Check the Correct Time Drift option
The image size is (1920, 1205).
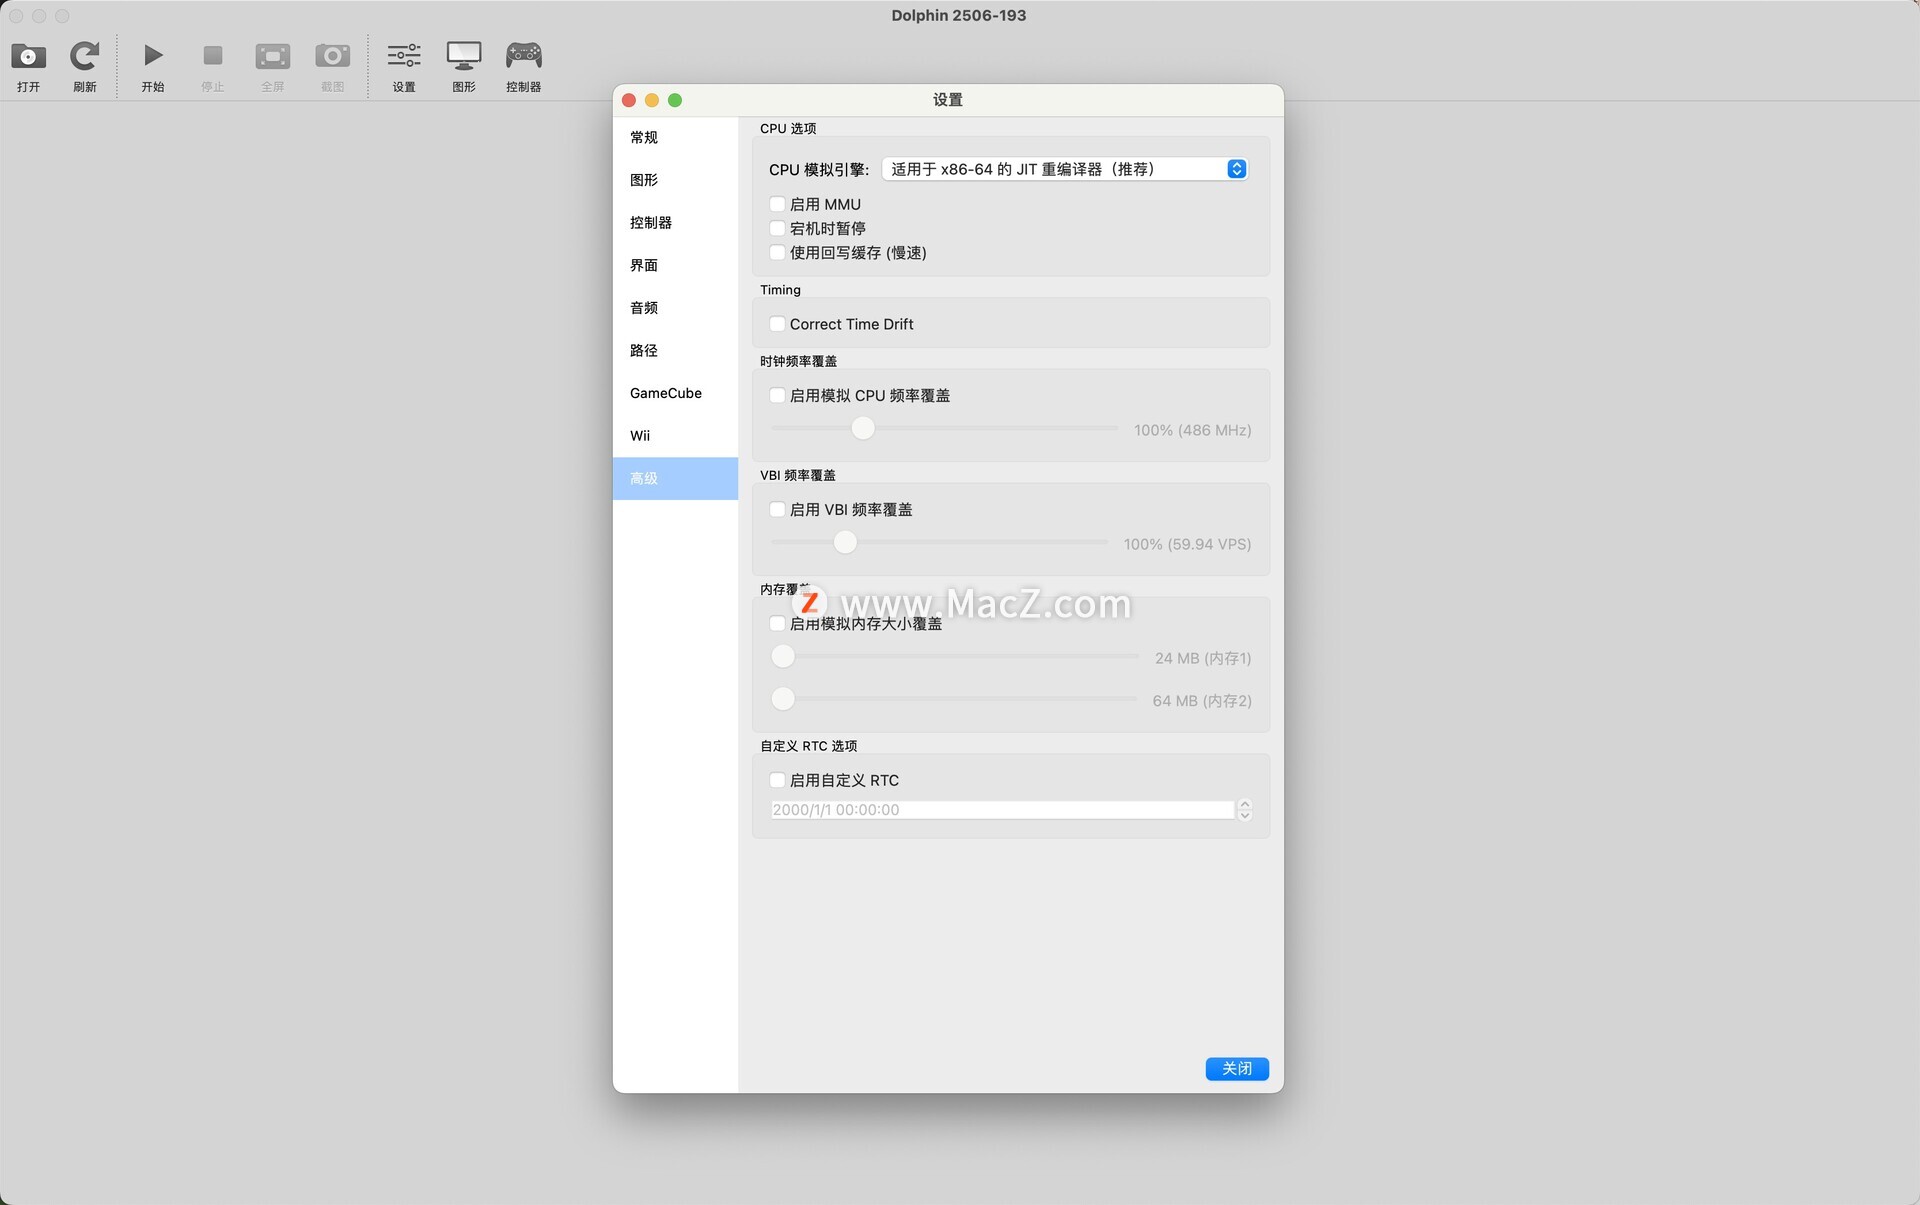[x=777, y=324]
